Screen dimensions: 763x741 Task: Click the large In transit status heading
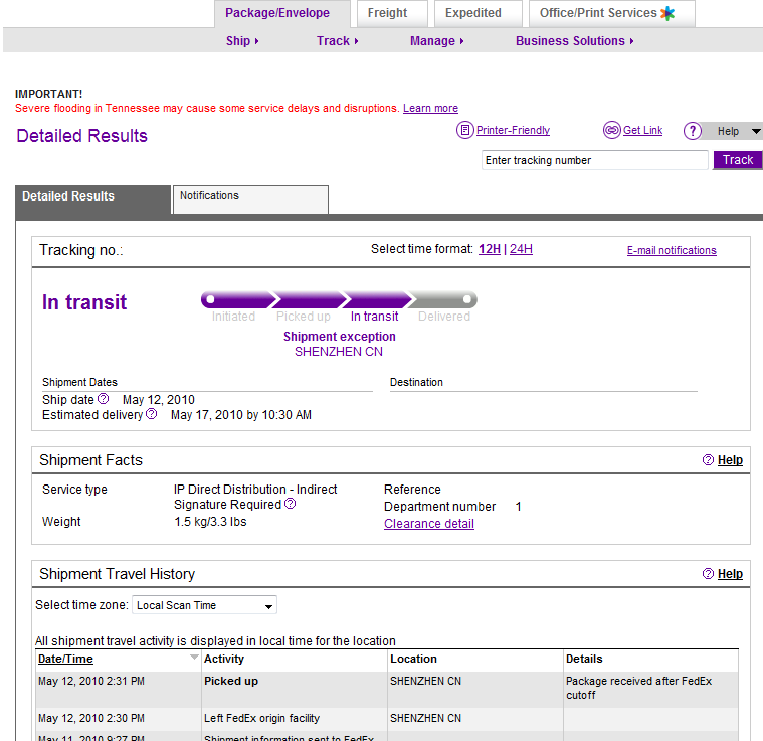click(84, 302)
